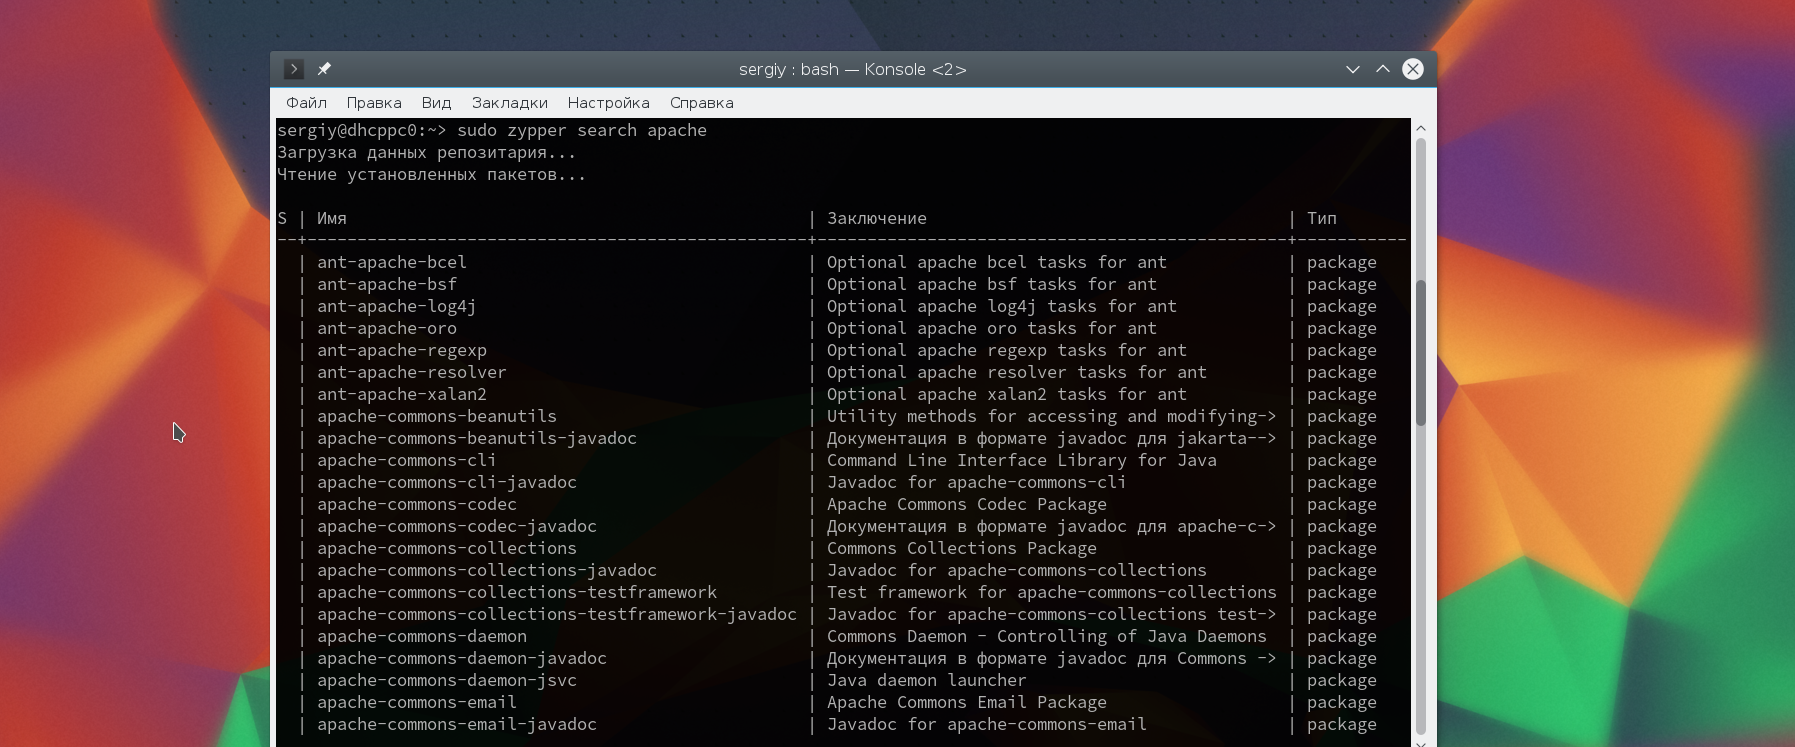The image size is (1795, 747).
Task: Click the 'sudo zypper search apache' command text
Action: pyautogui.click(x=581, y=131)
